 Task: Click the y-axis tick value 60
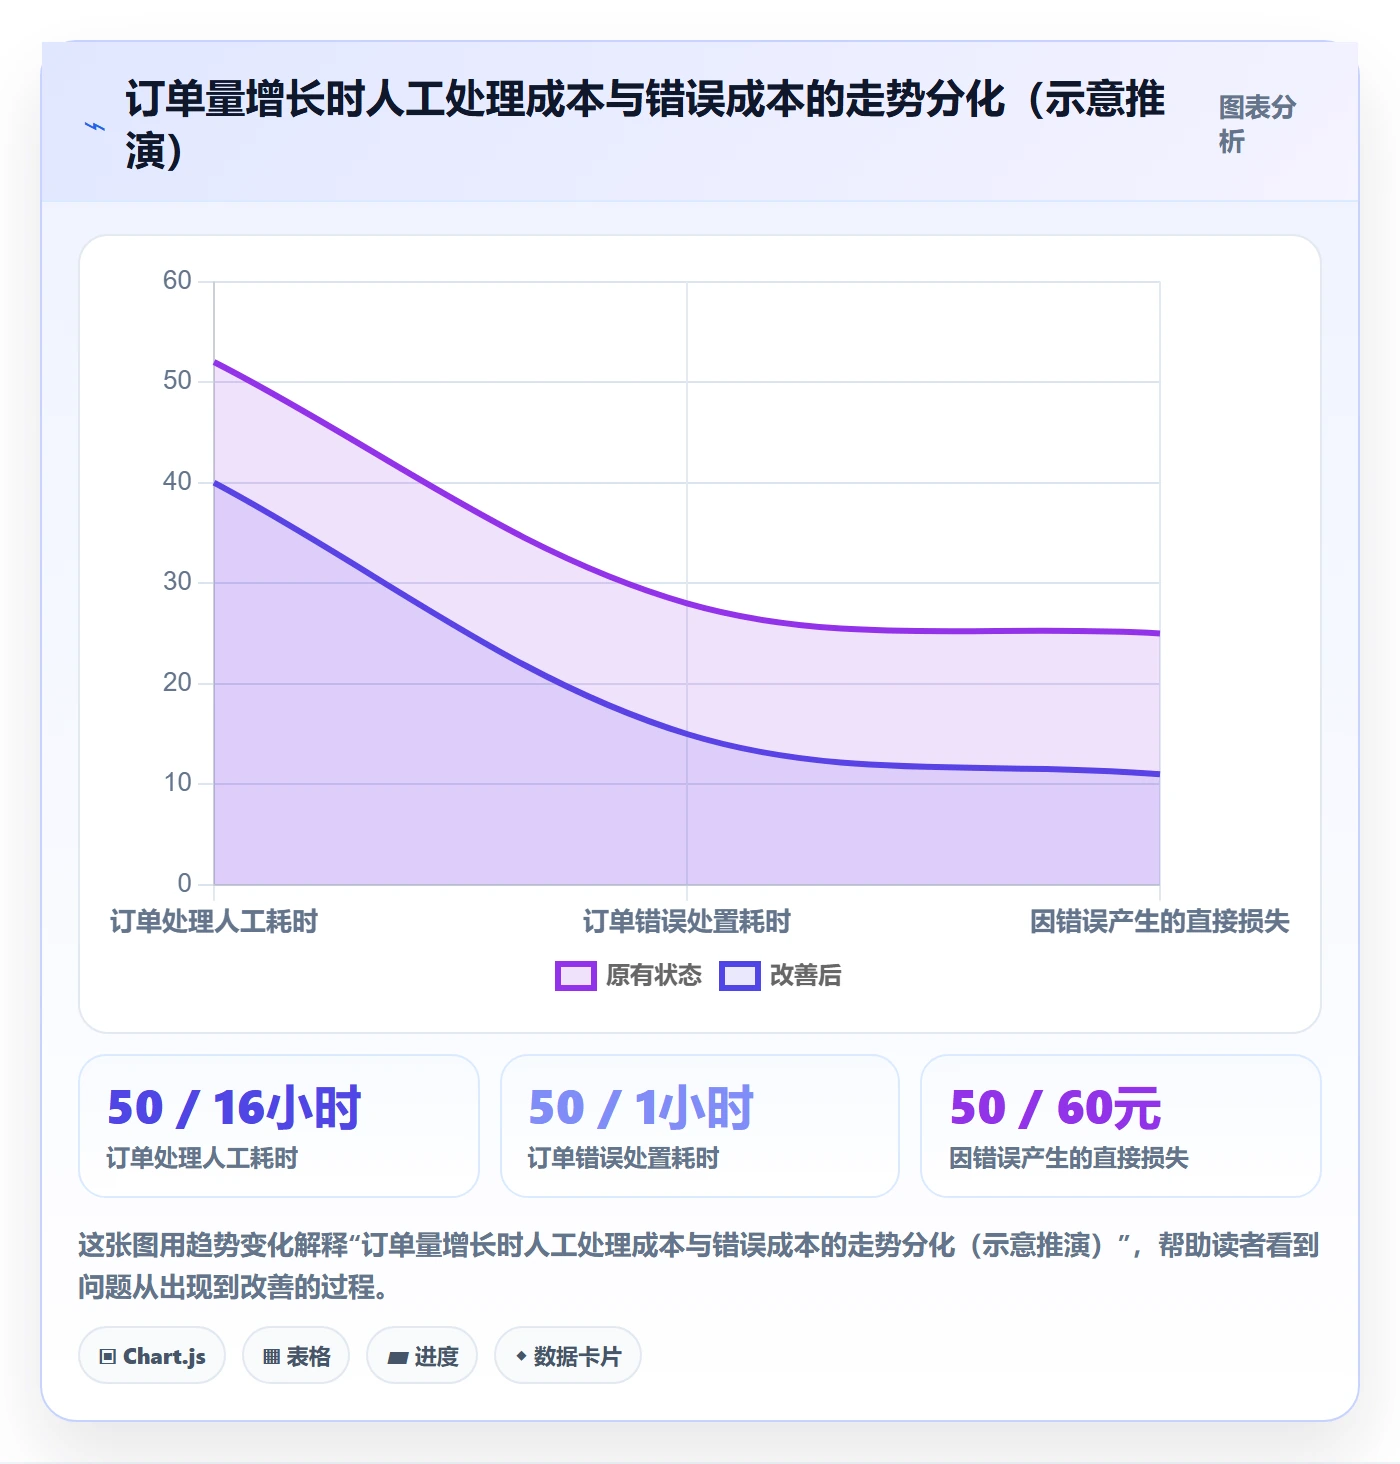[177, 280]
